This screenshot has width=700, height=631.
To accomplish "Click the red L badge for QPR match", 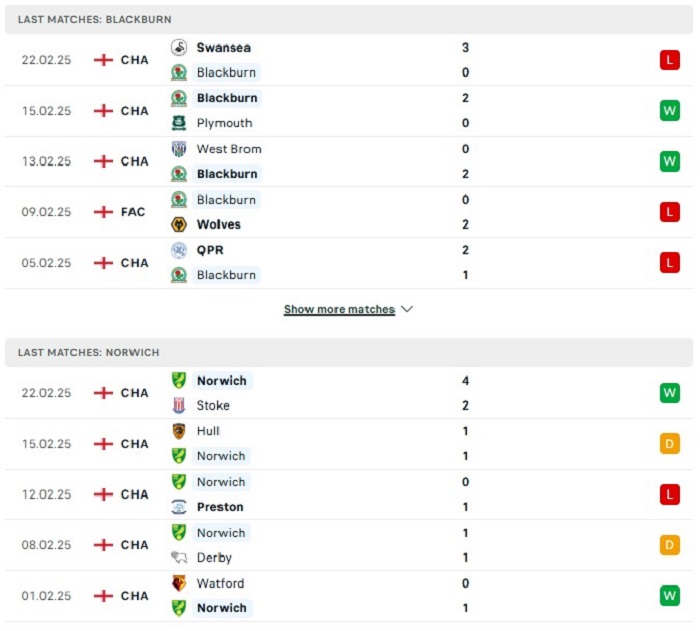I will (x=670, y=263).
